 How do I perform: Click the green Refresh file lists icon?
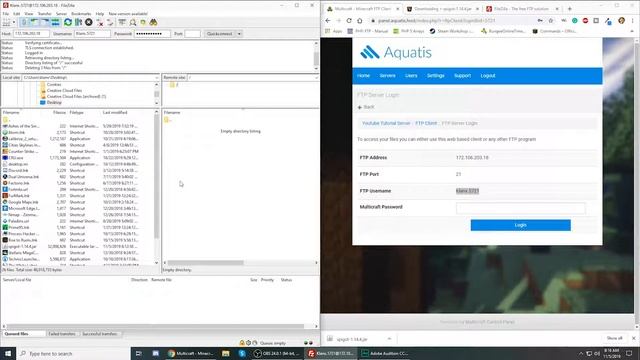pos(68,22)
